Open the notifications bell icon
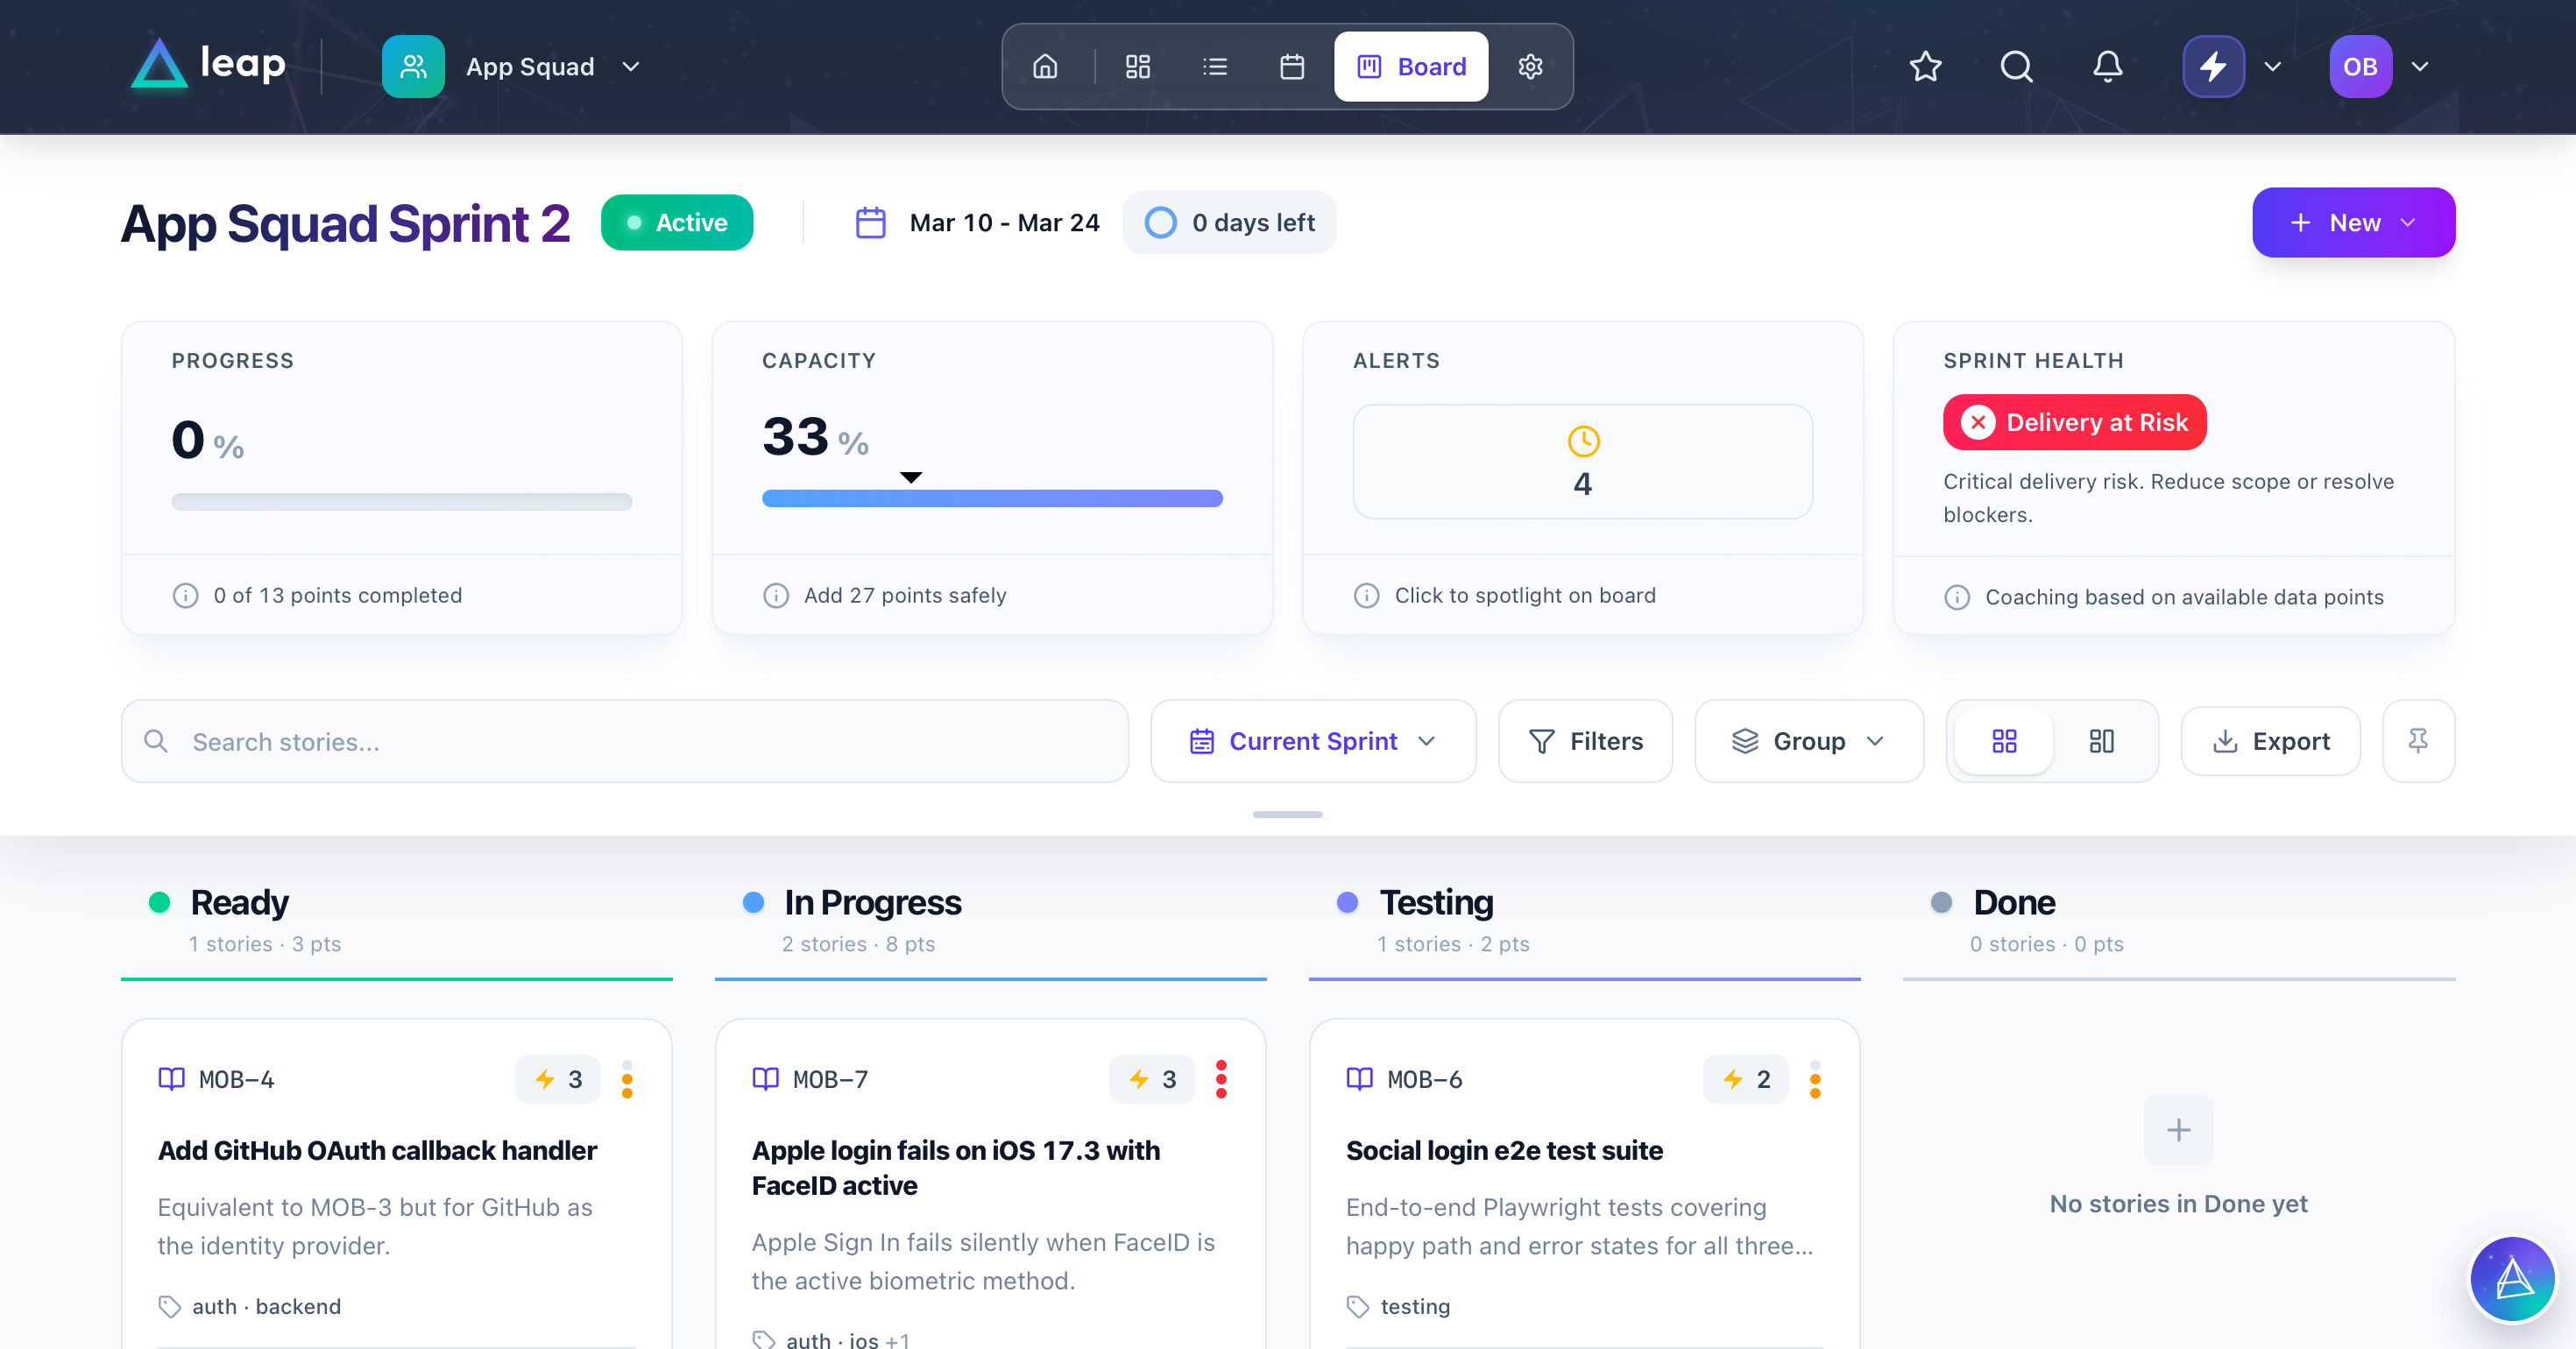This screenshot has width=2576, height=1349. [2107, 66]
